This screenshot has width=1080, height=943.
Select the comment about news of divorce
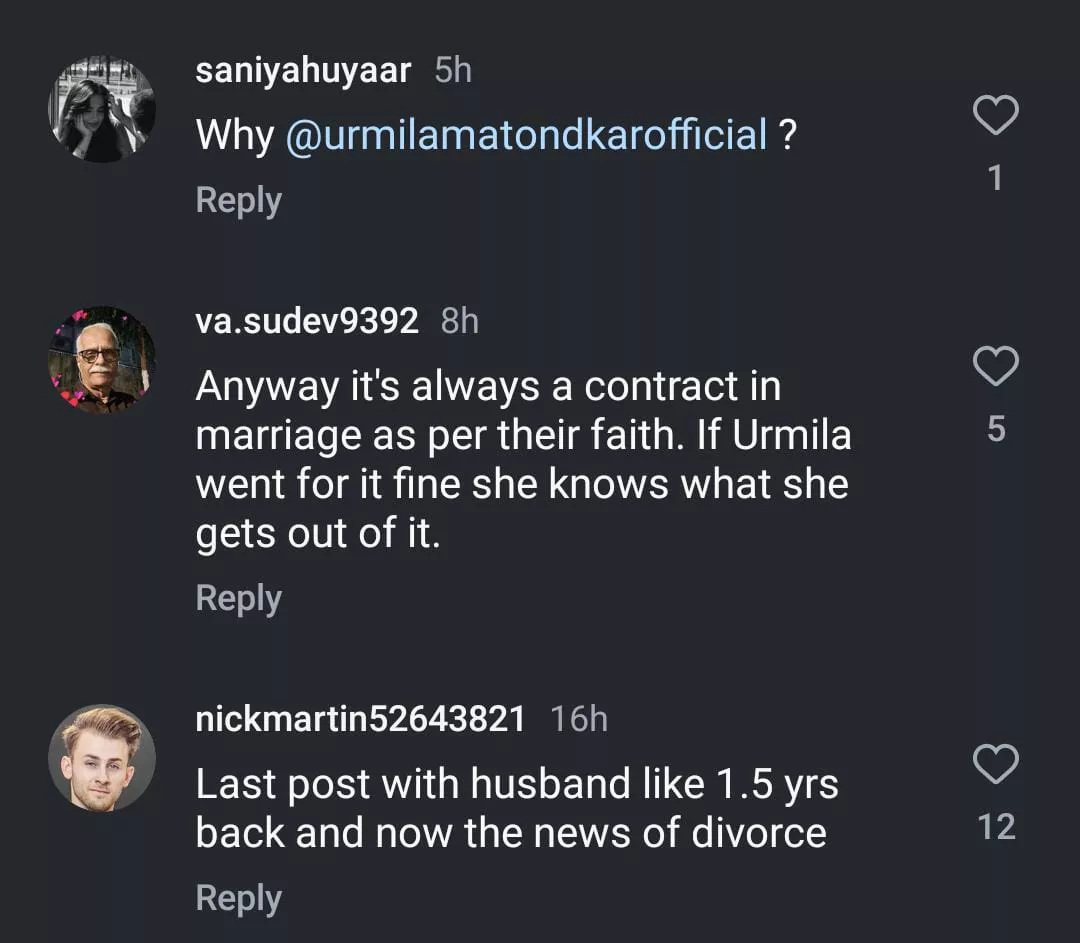coord(515,808)
